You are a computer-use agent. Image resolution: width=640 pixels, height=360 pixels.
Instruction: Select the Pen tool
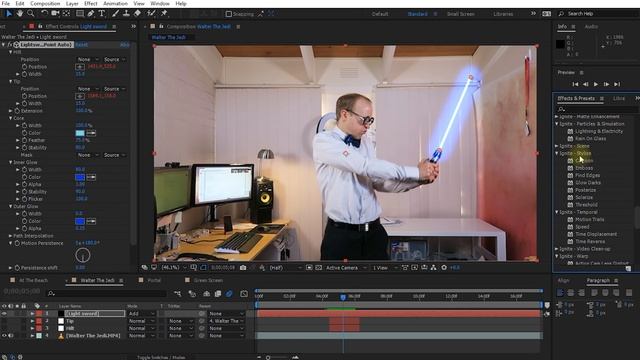pos(91,13)
